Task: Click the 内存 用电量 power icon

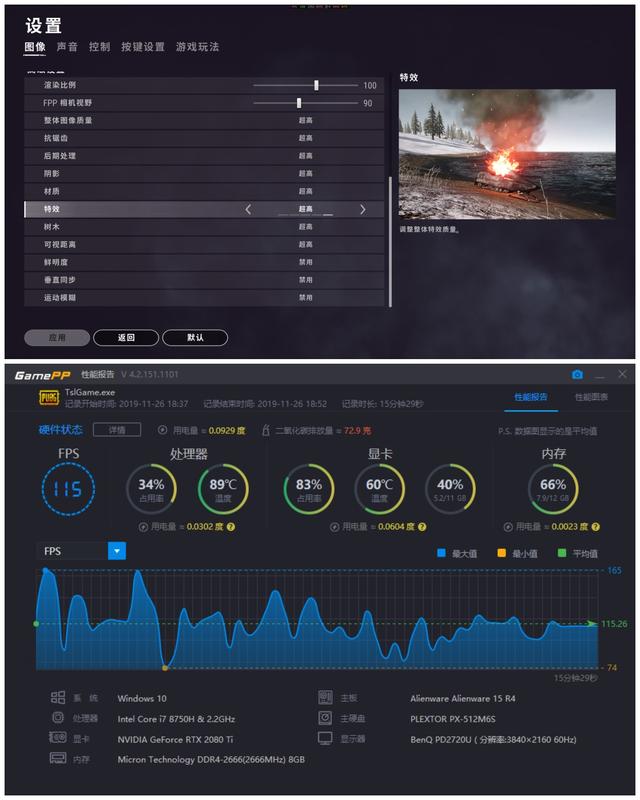Action: (x=508, y=527)
